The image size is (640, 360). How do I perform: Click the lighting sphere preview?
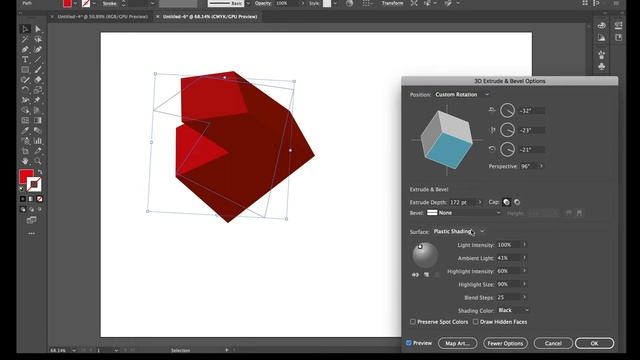click(x=425, y=255)
